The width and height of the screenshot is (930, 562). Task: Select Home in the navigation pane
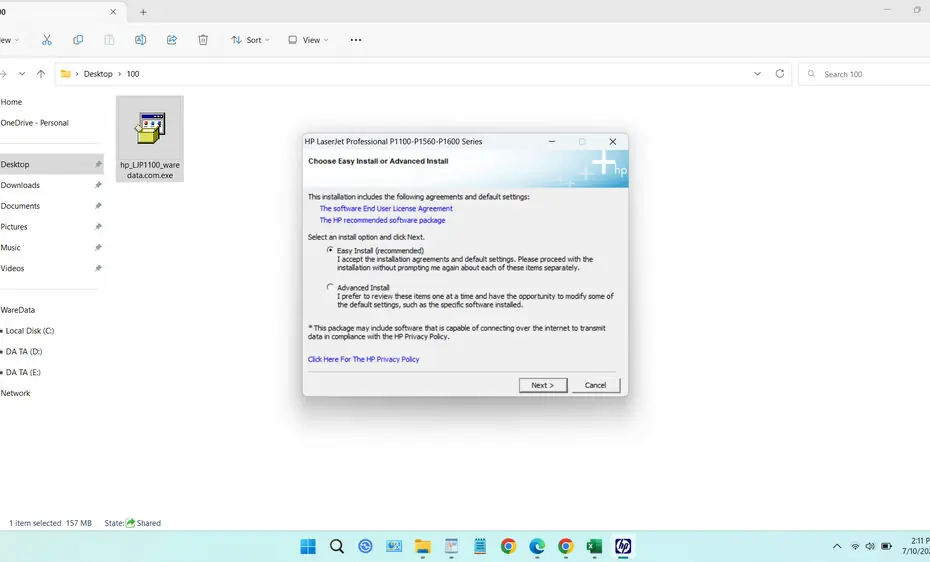(11, 102)
